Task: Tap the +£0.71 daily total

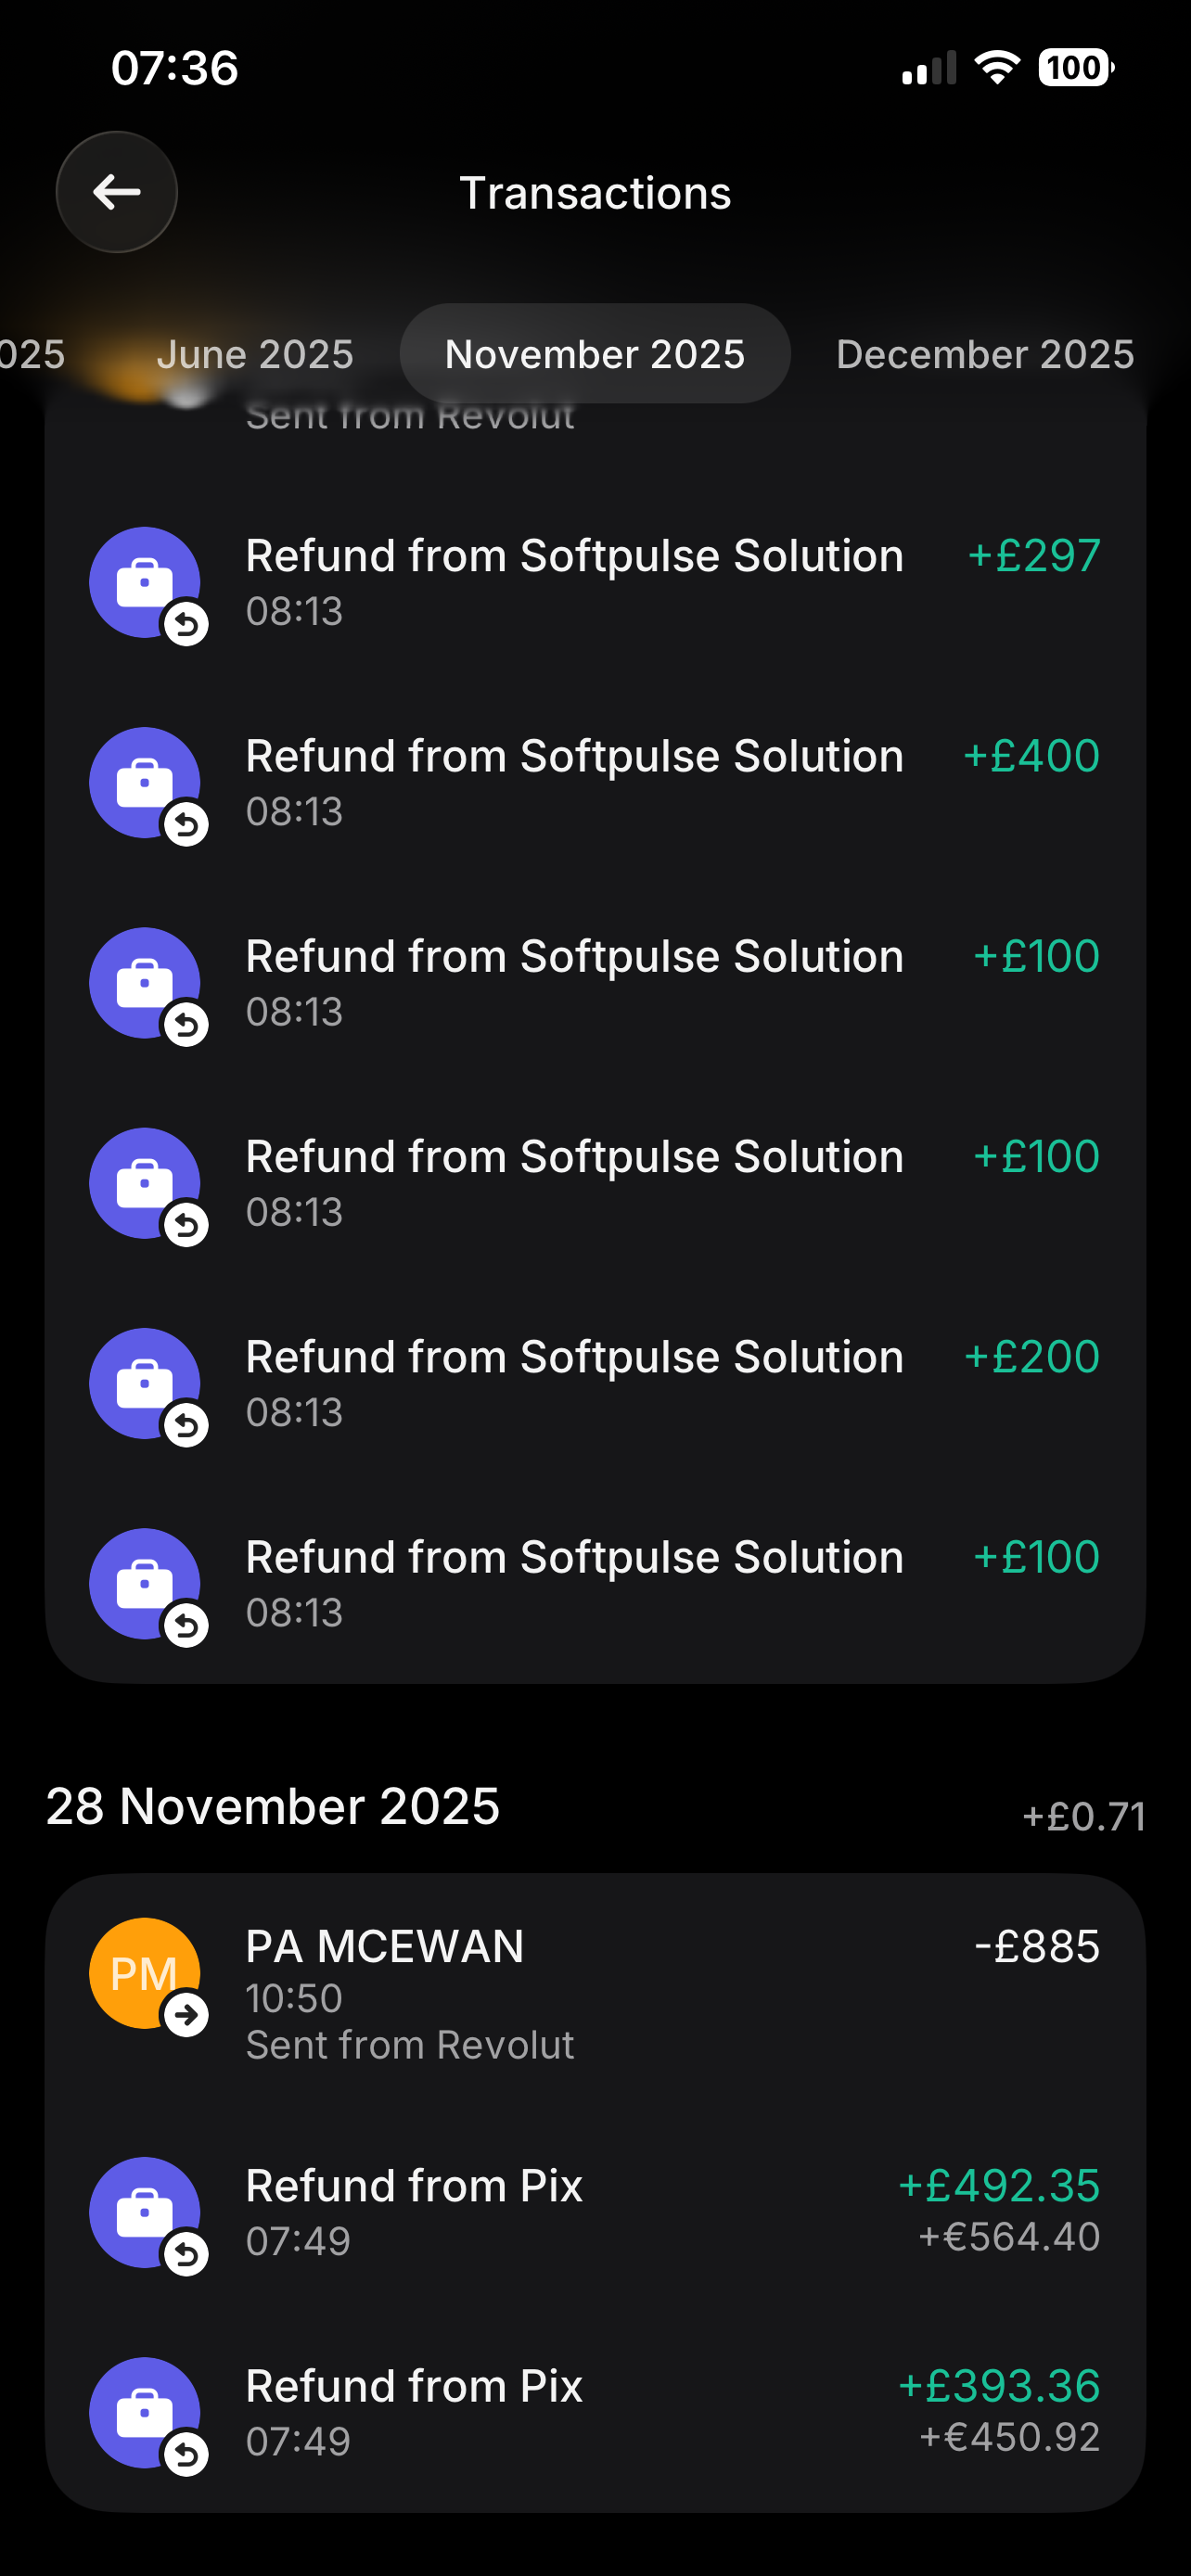Action: pos(1083,1816)
